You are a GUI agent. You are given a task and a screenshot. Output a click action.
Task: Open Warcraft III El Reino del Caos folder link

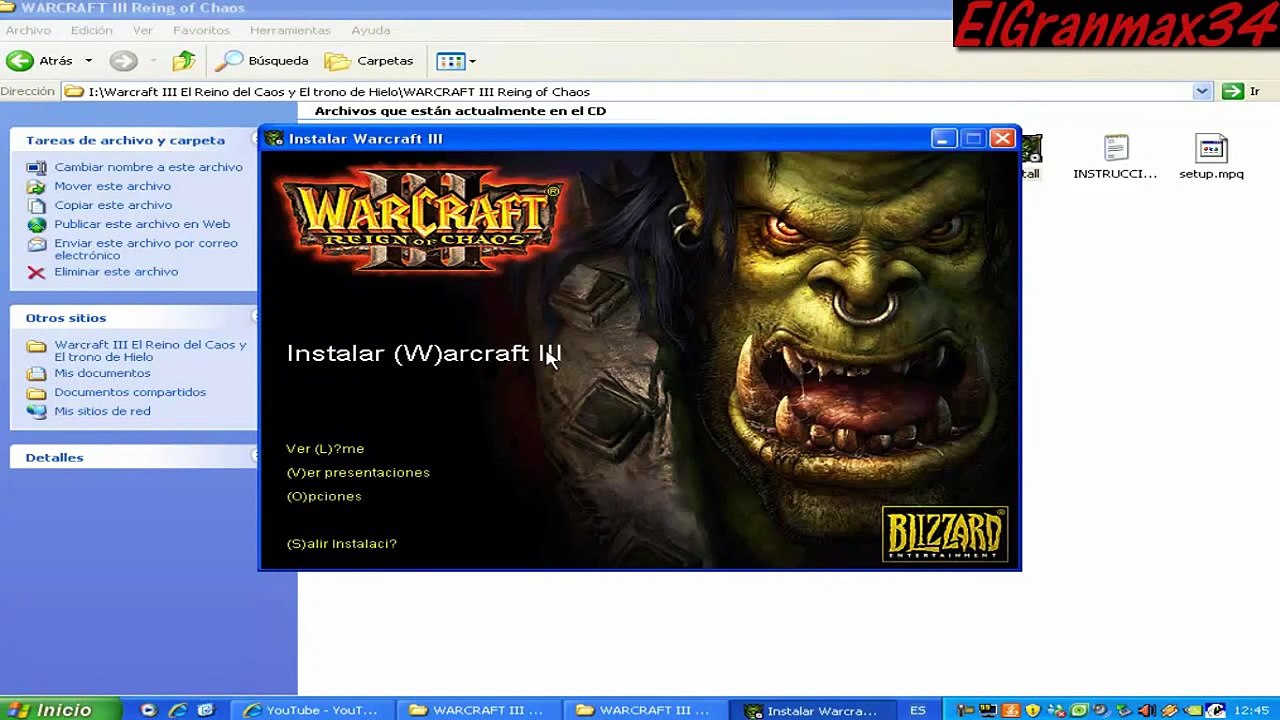pyautogui.click(x=150, y=350)
